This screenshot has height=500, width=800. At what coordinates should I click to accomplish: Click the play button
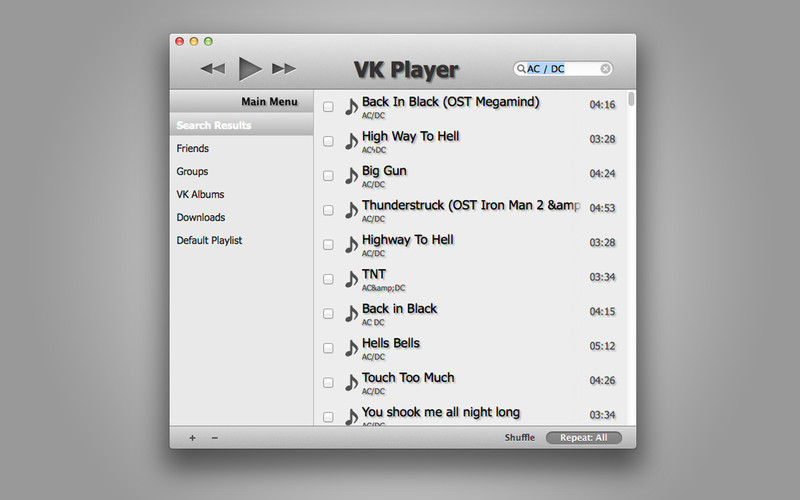tap(250, 68)
